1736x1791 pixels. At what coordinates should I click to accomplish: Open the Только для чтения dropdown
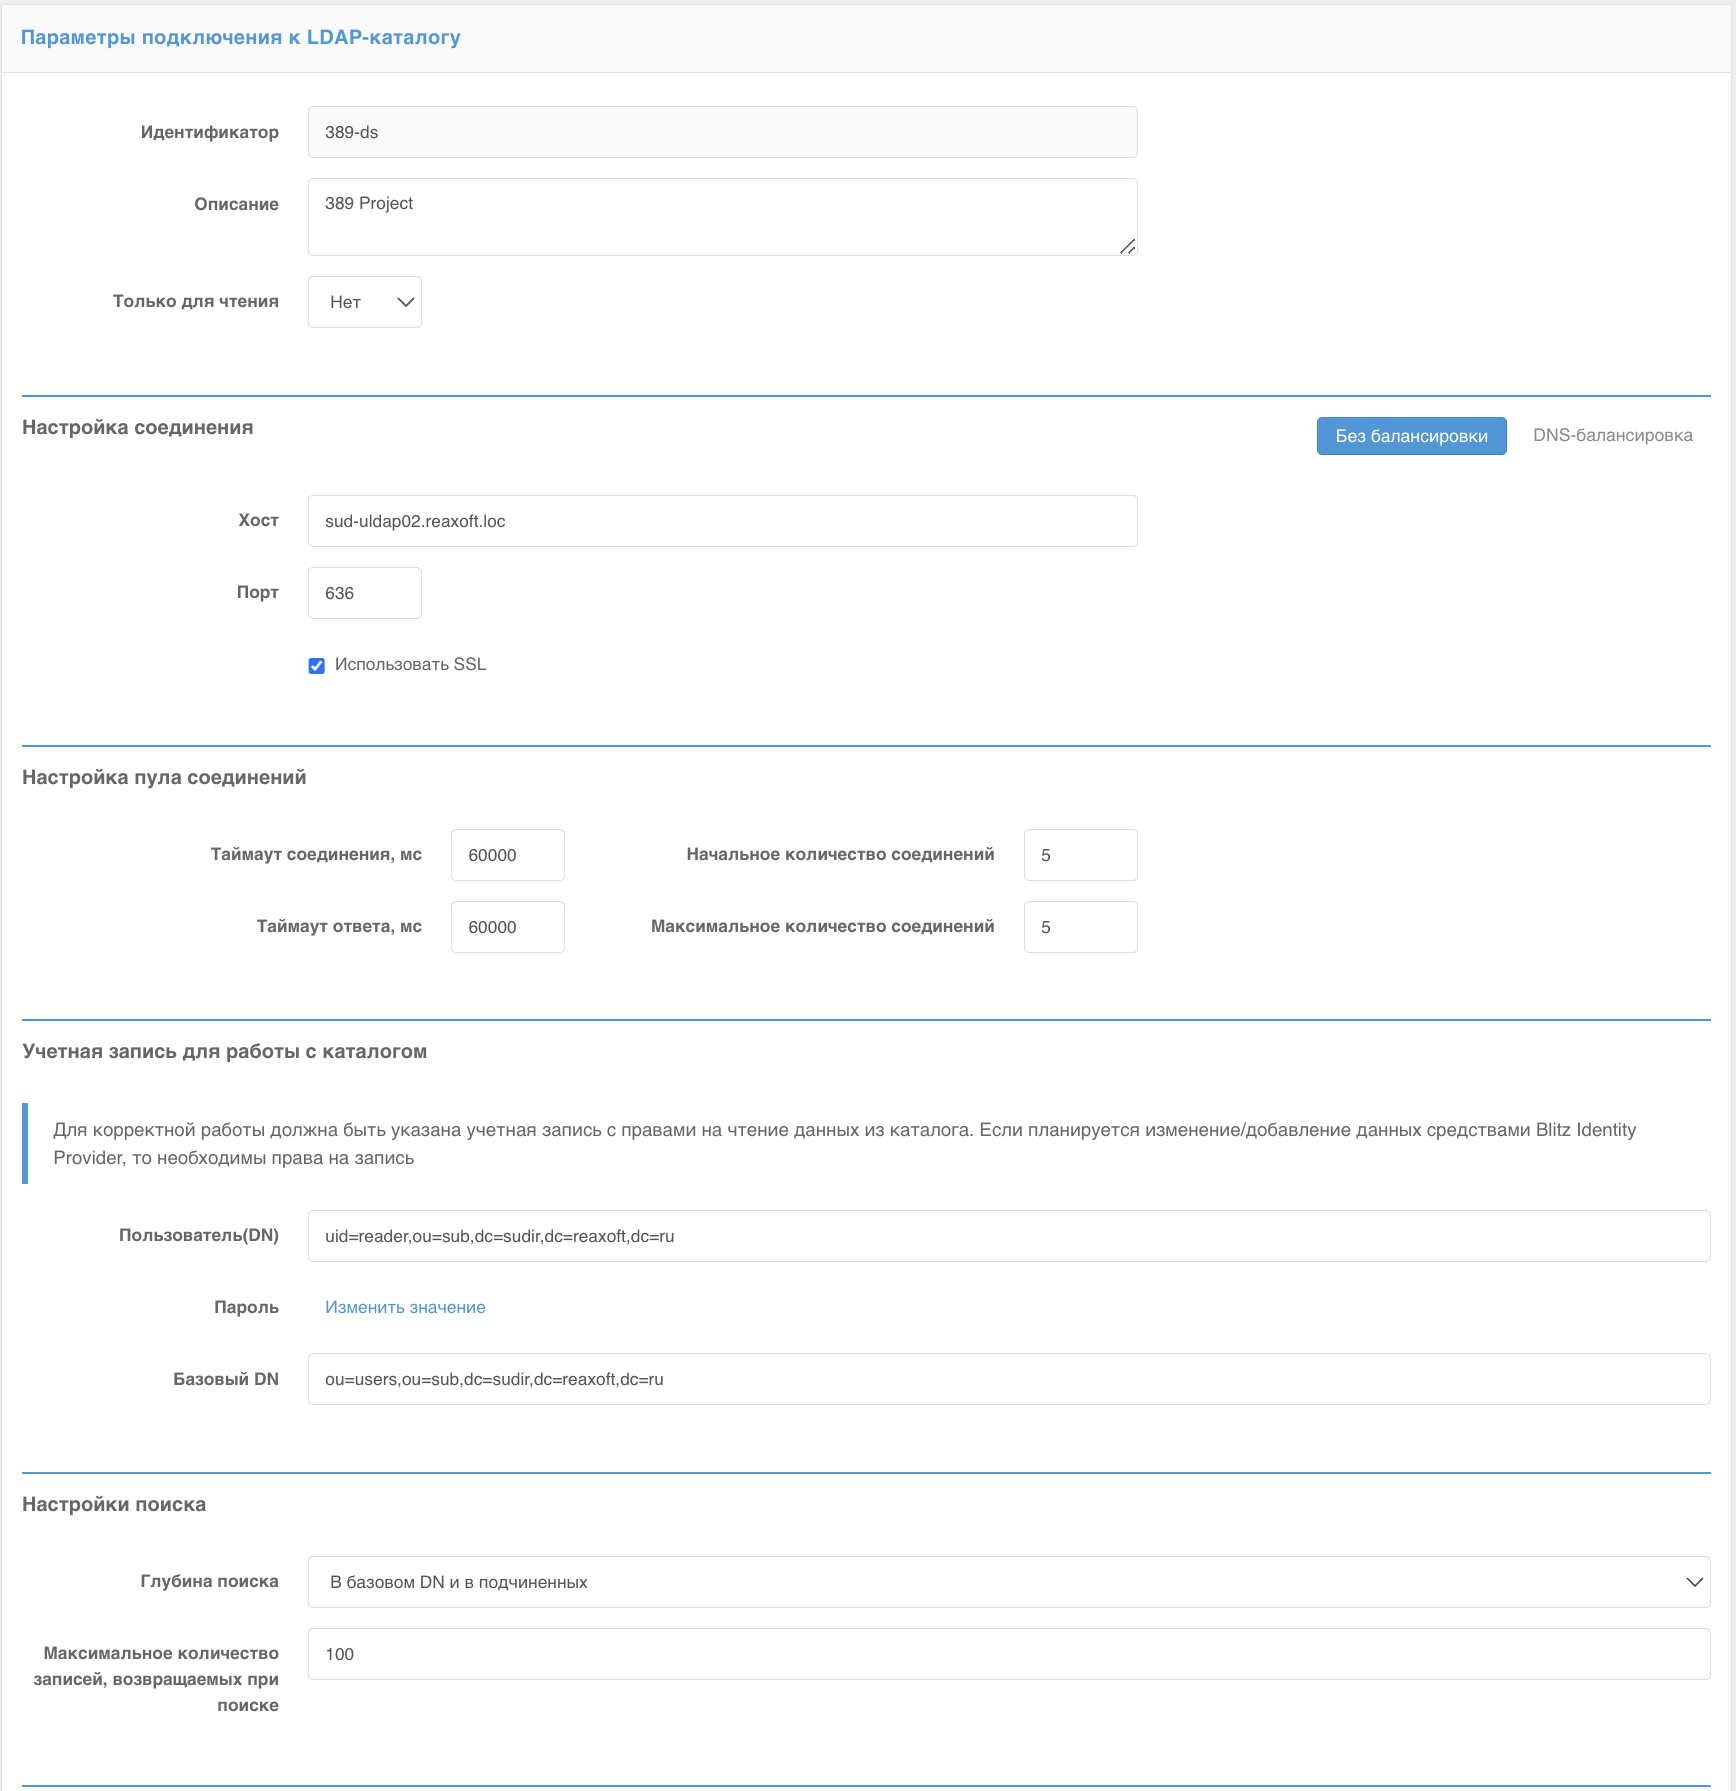point(365,302)
